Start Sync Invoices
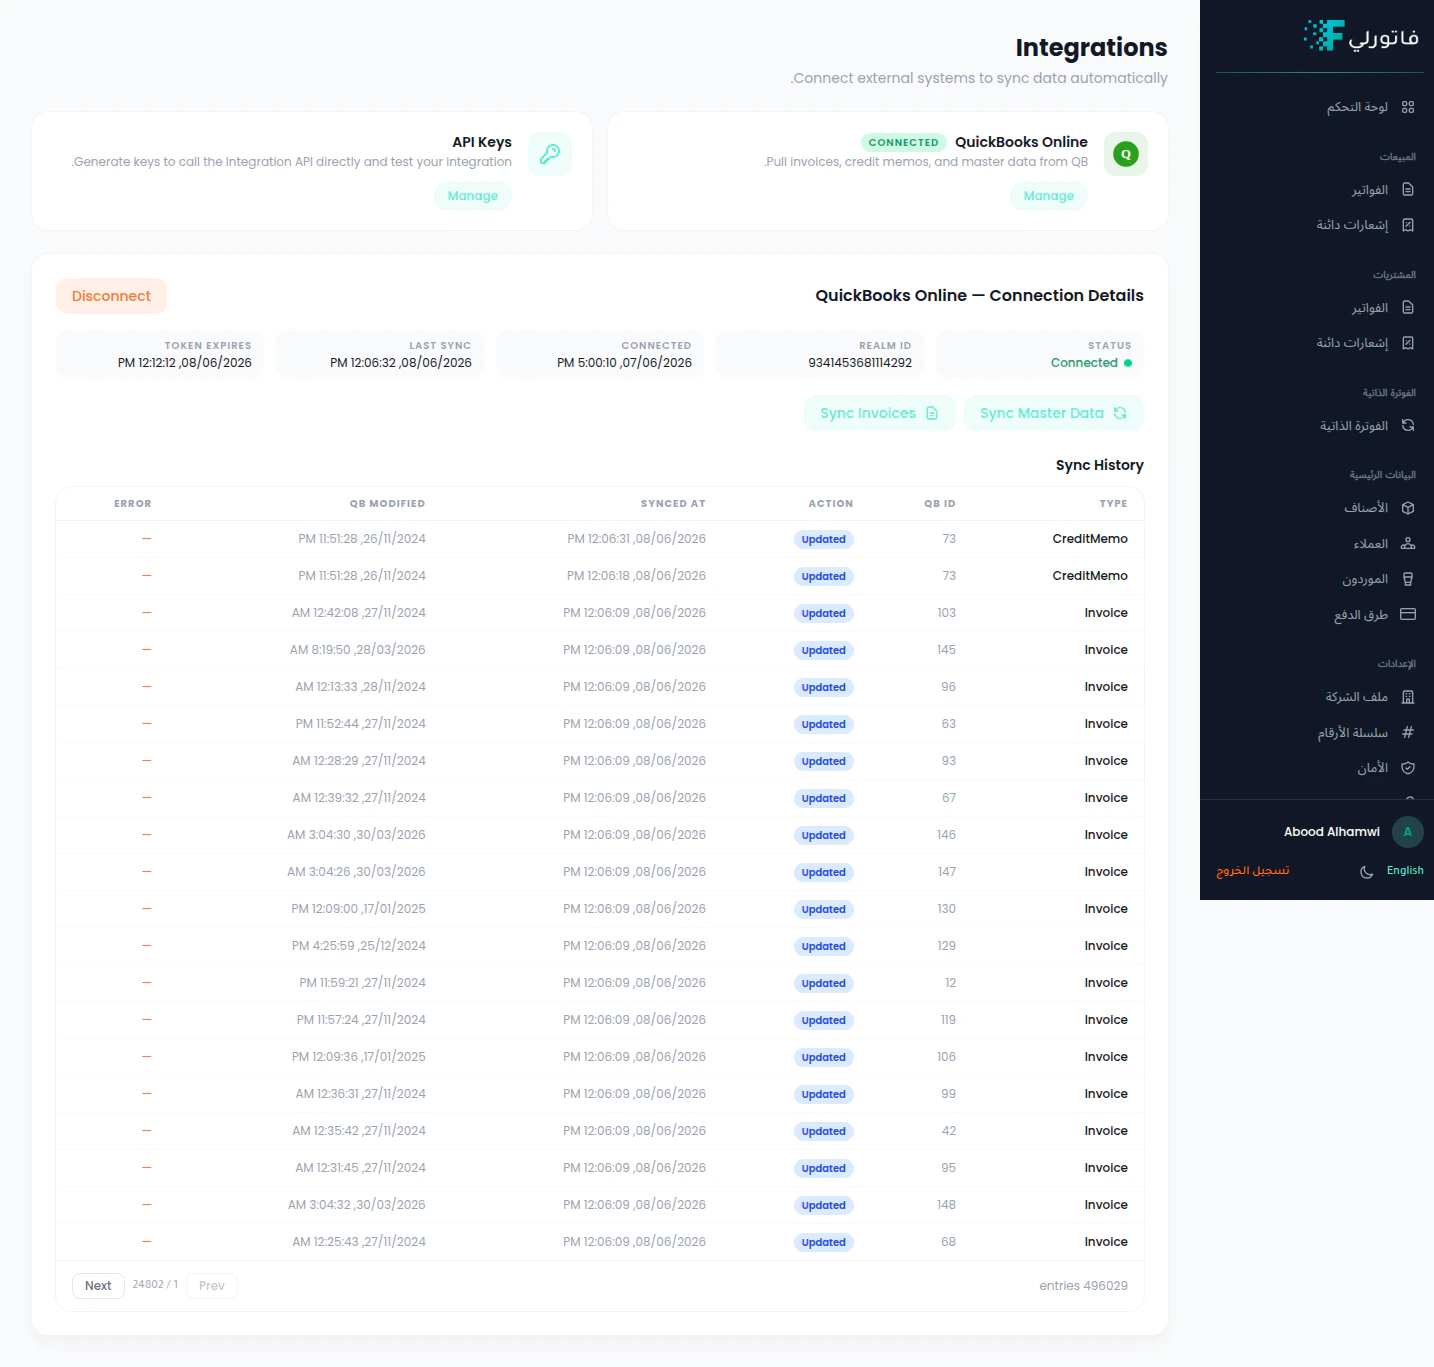This screenshot has width=1434, height=1367. coord(880,413)
